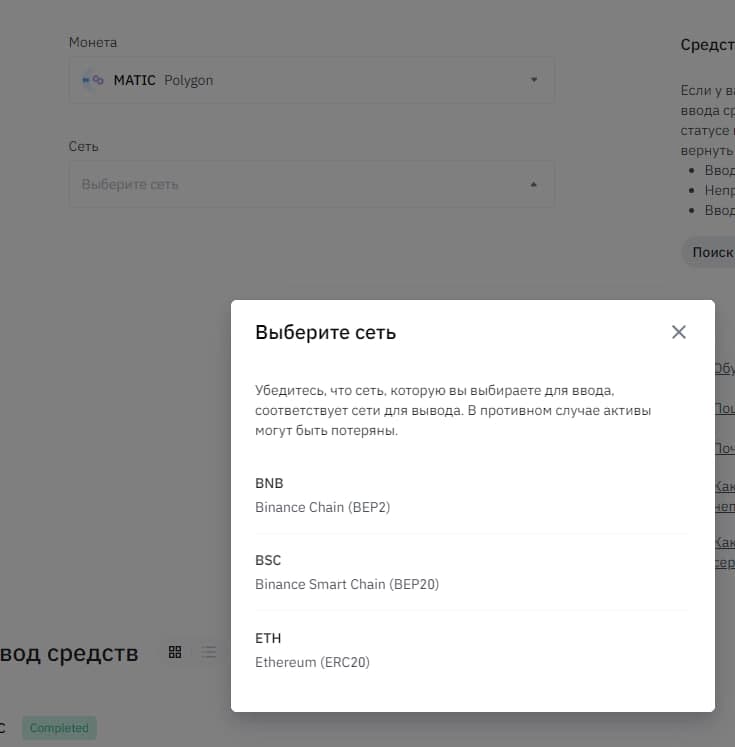This screenshot has width=735, height=747.
Task: Click the network mismatch warning paragraph
Action: (x=453, y=410)
